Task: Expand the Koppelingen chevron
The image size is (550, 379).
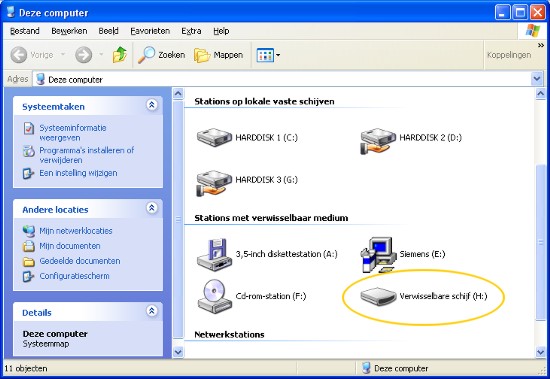Action: (541, 45)
